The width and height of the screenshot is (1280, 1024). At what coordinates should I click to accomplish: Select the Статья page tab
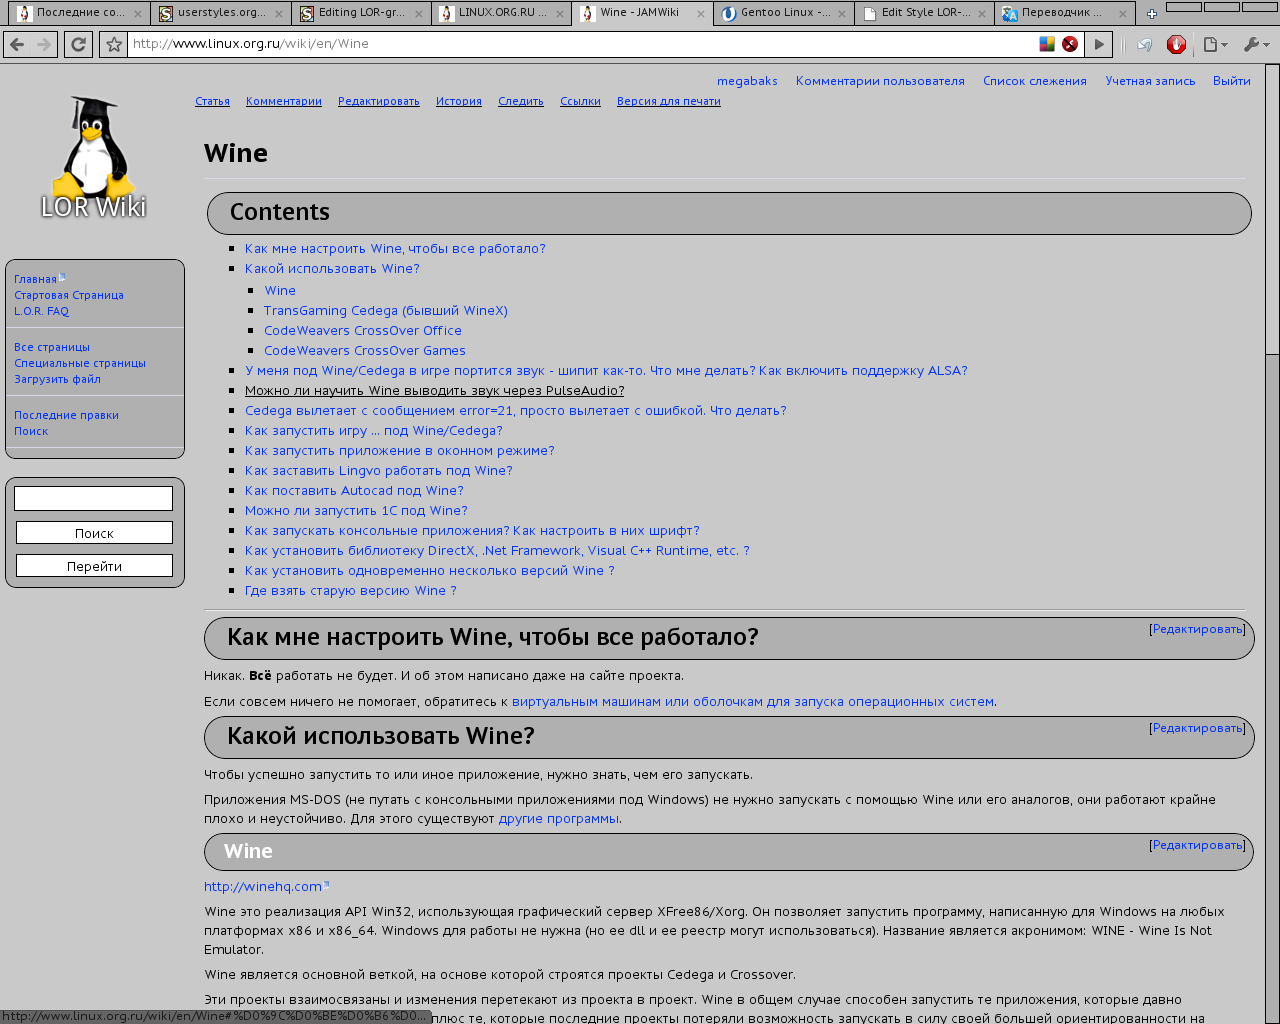pyautogui.click(x=212, y=101)
